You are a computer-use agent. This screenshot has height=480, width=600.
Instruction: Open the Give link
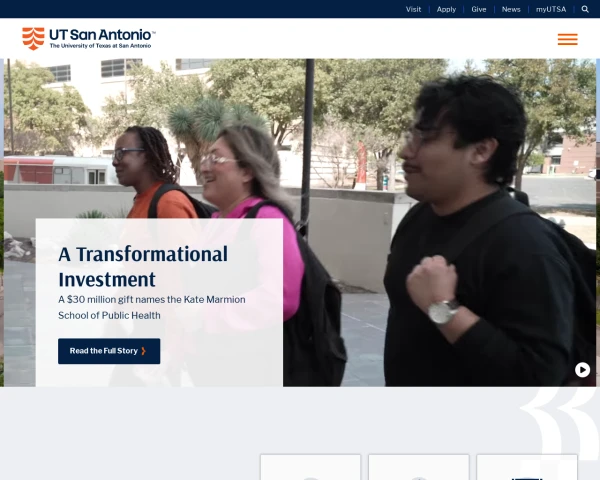point(479,9)
